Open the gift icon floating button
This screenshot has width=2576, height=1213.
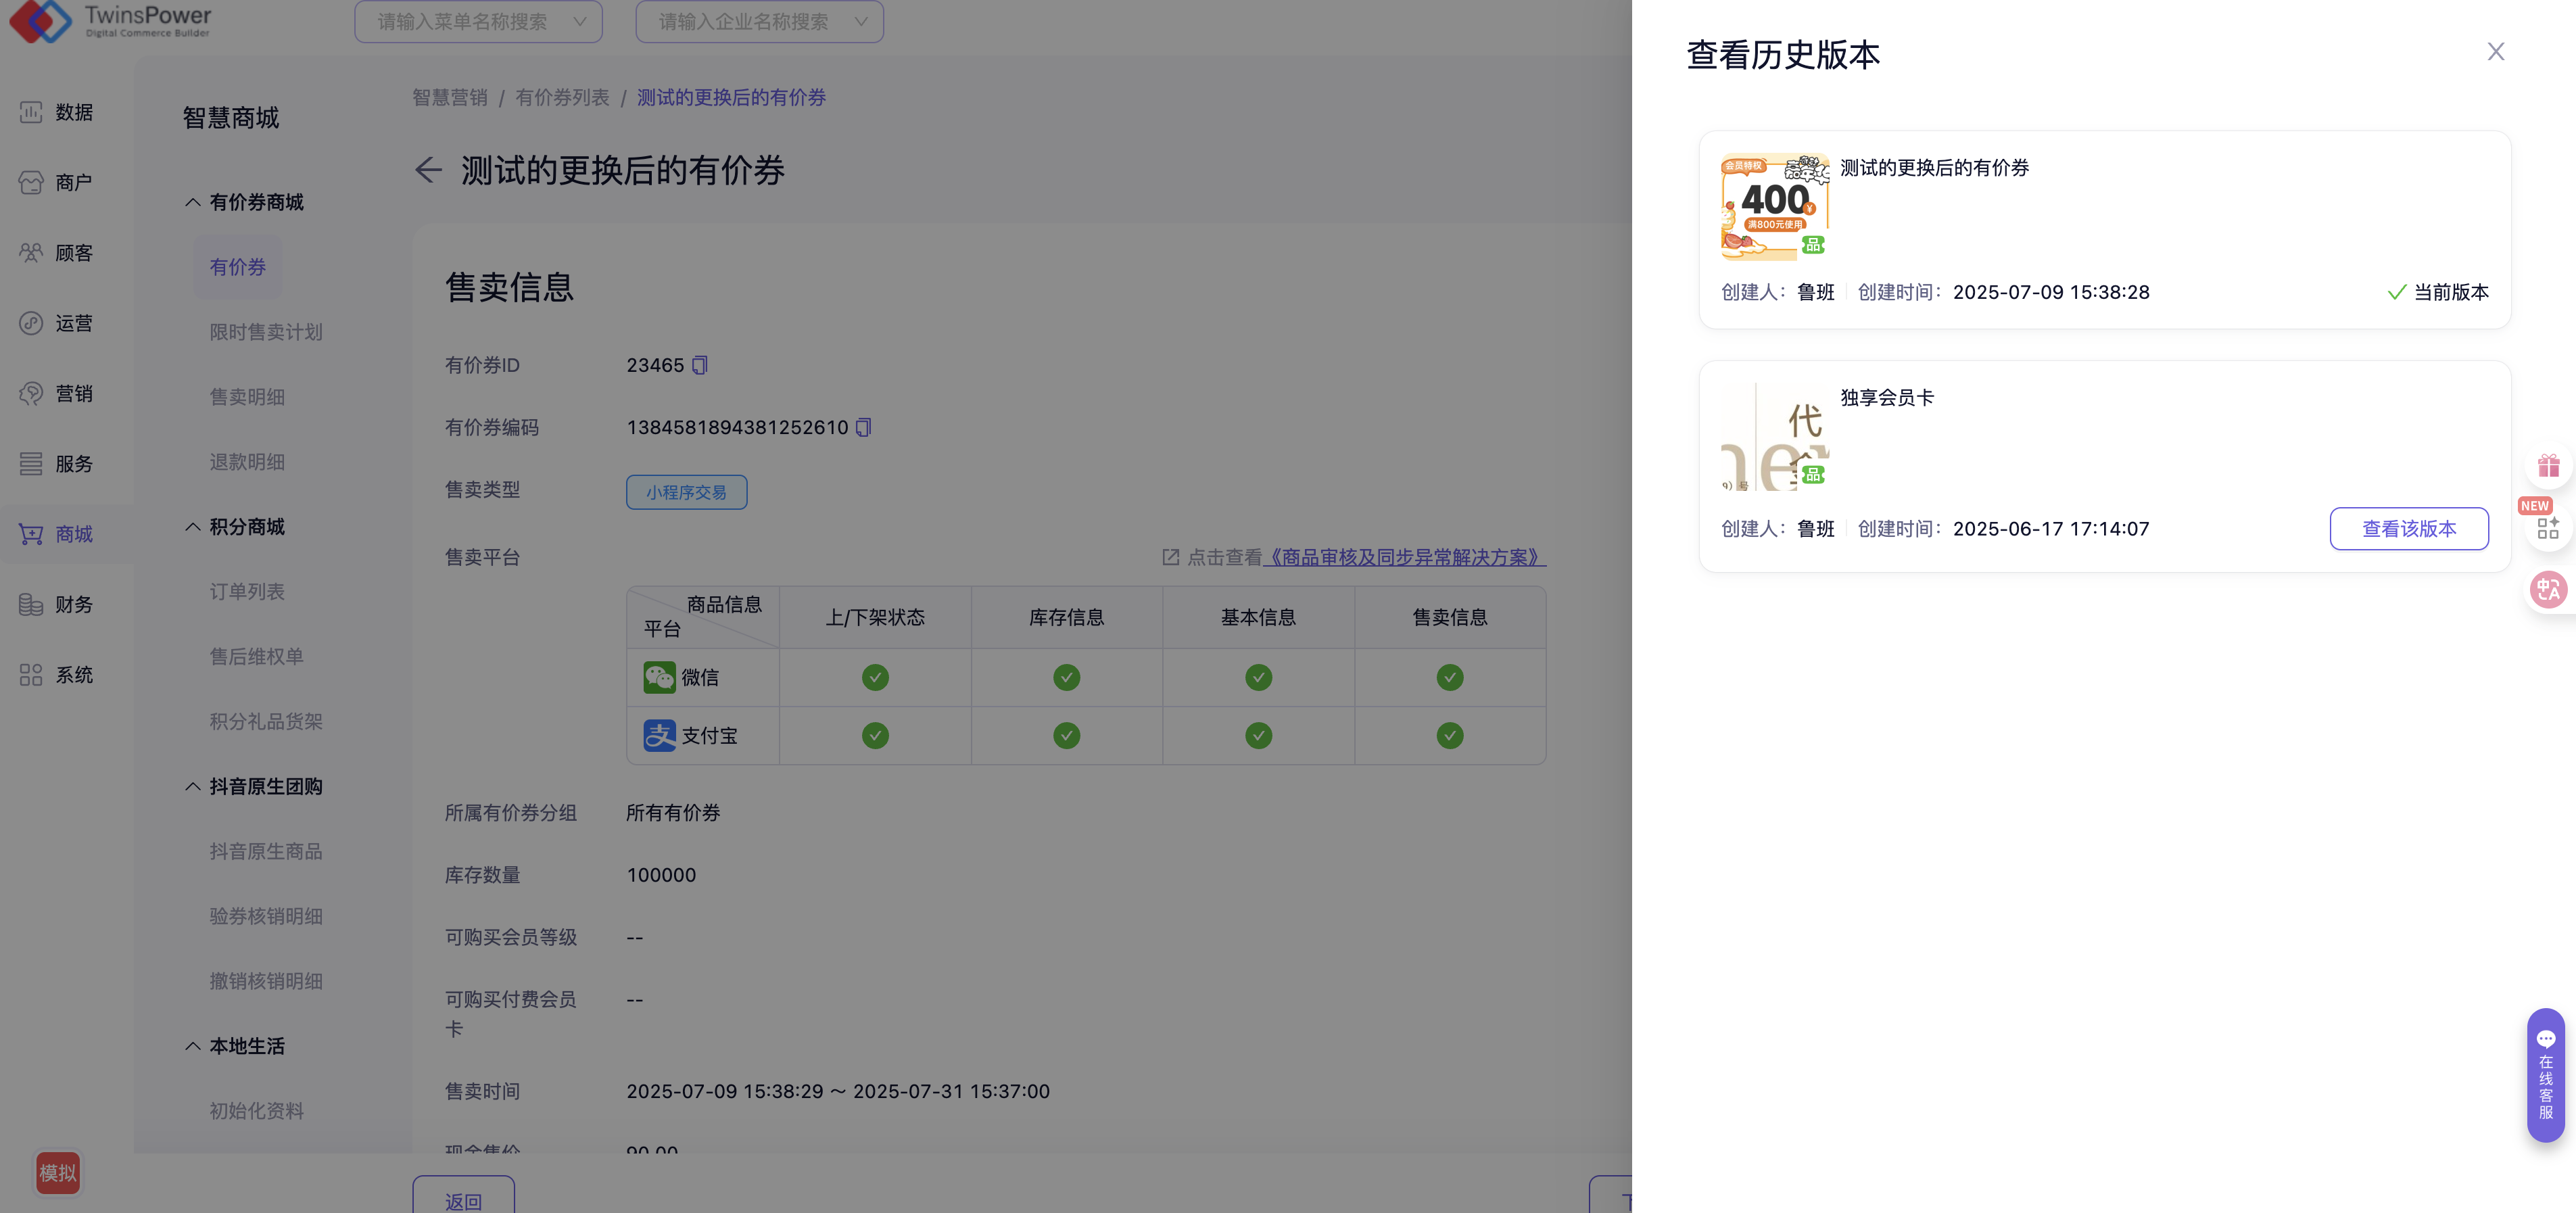coord(2548,466)
